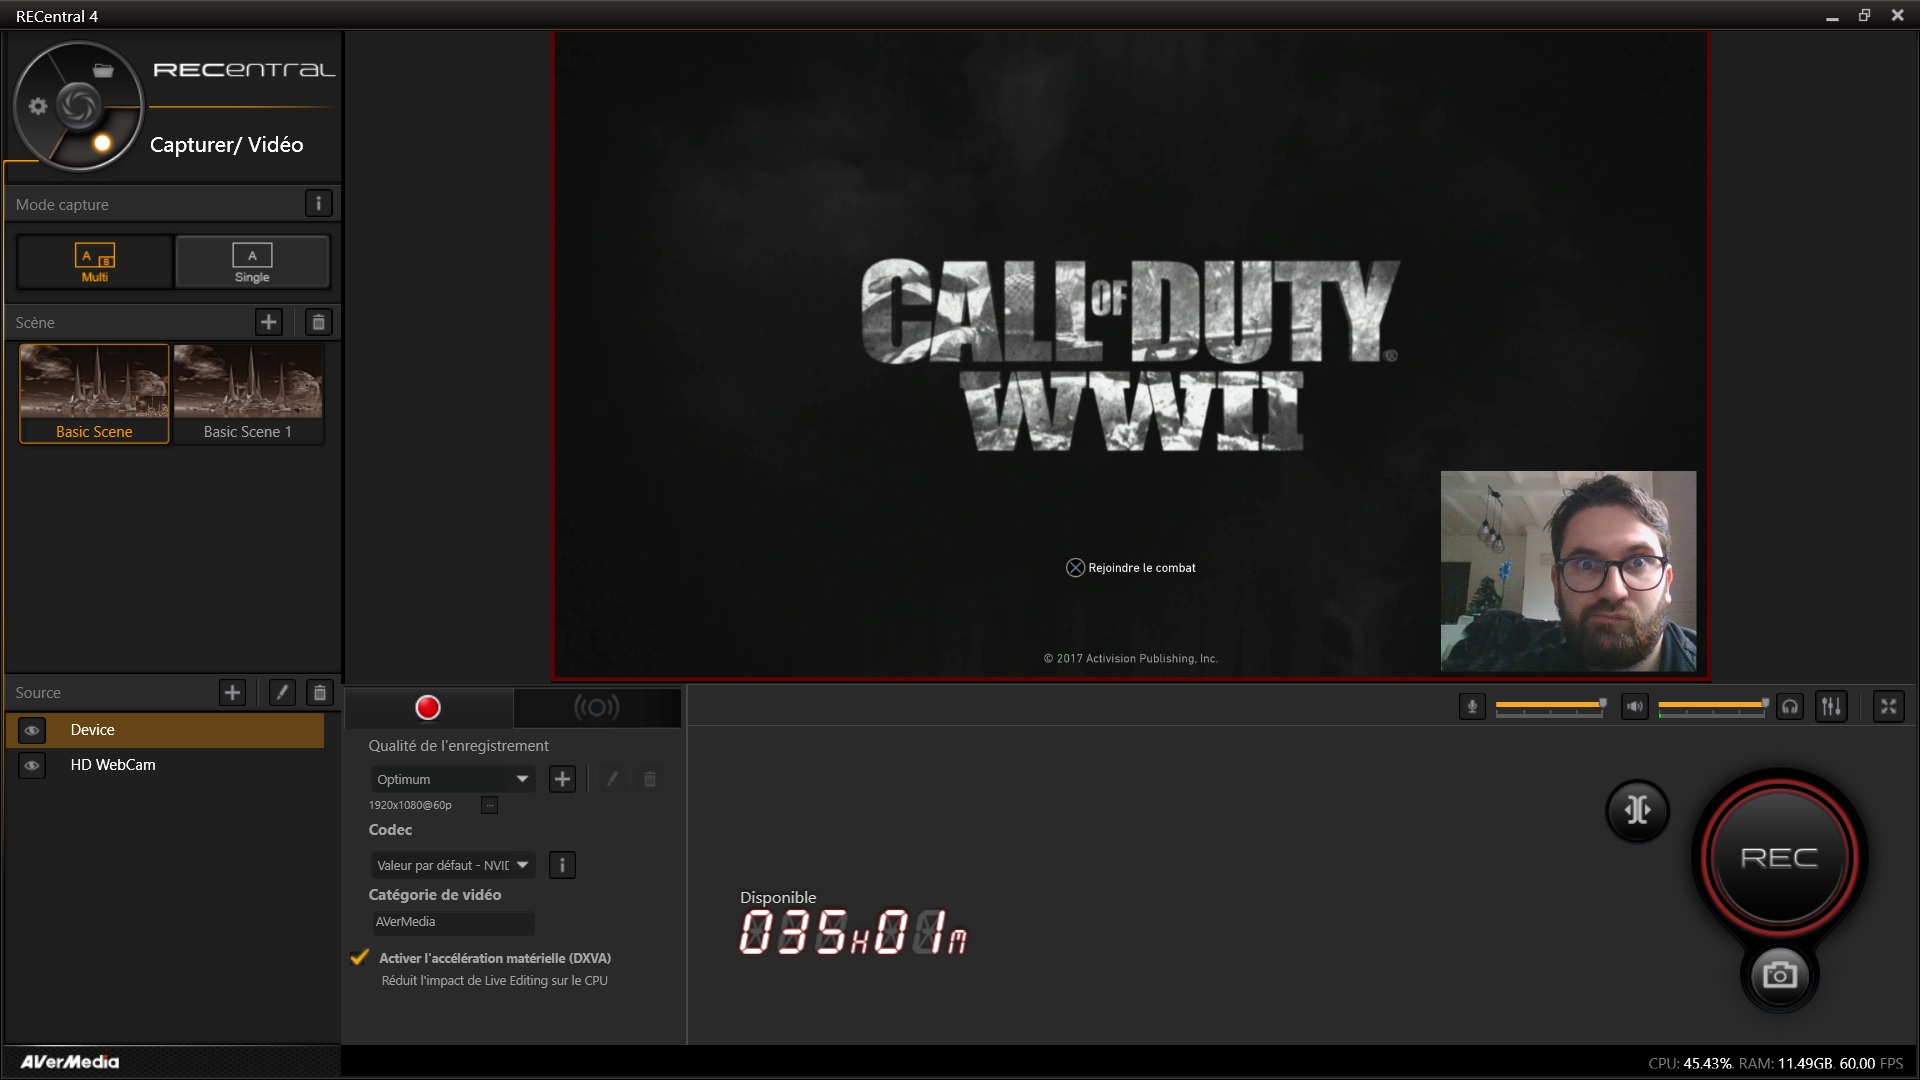
Task: Click the webcam overlay in the preview
Action: tap(1568, 571)
